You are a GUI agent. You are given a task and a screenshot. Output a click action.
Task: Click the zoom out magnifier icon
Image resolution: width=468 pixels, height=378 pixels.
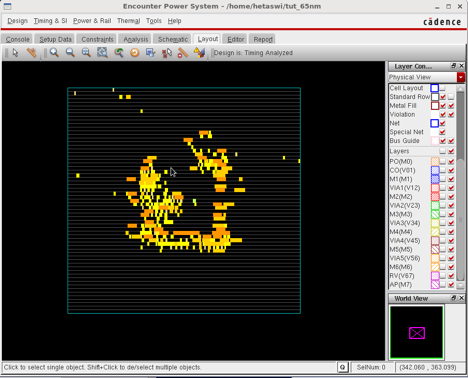coord(70,53)
